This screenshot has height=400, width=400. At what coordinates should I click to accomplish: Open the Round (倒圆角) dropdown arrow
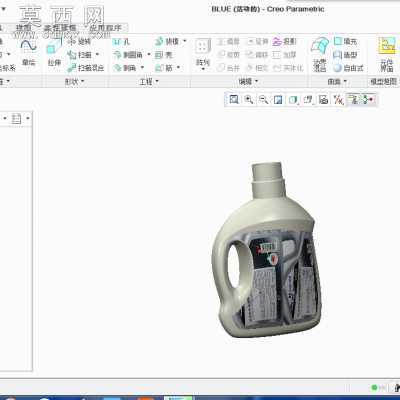tap(149, 54)
